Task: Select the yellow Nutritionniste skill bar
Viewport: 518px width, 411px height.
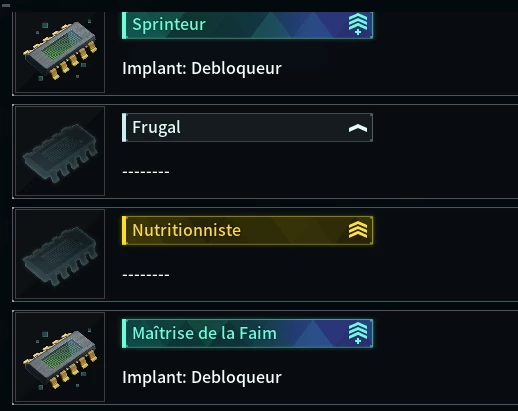Action: click(247, 230)
